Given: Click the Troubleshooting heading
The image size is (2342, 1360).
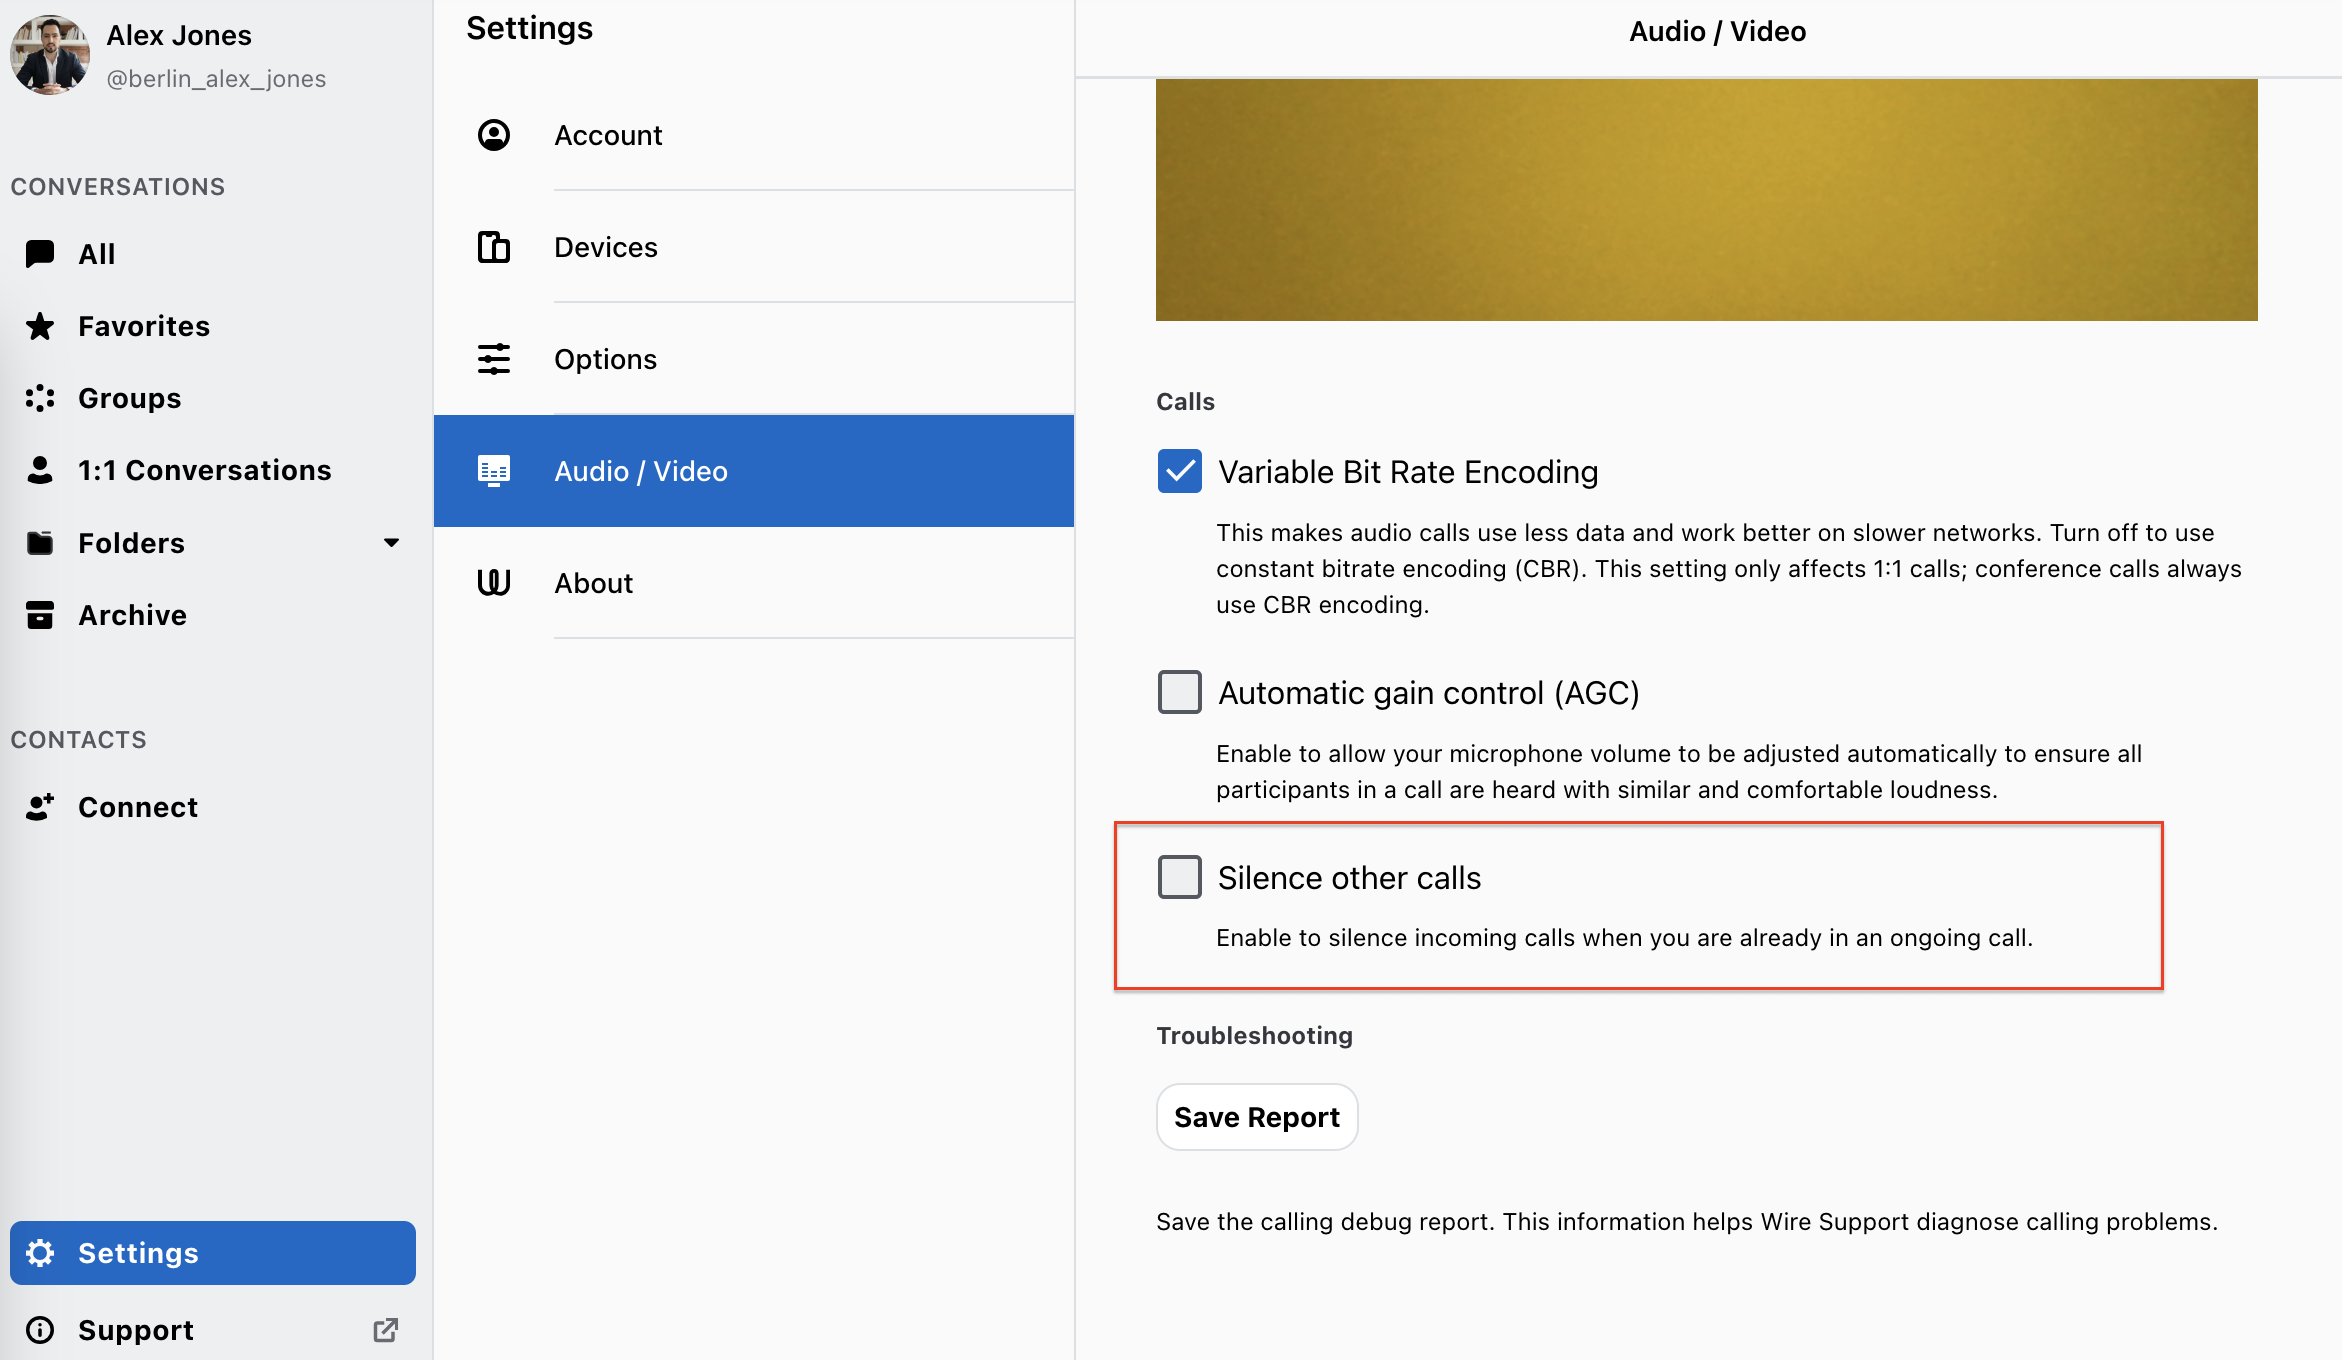Looking at the screenshot, I should pos(1254,1036).
